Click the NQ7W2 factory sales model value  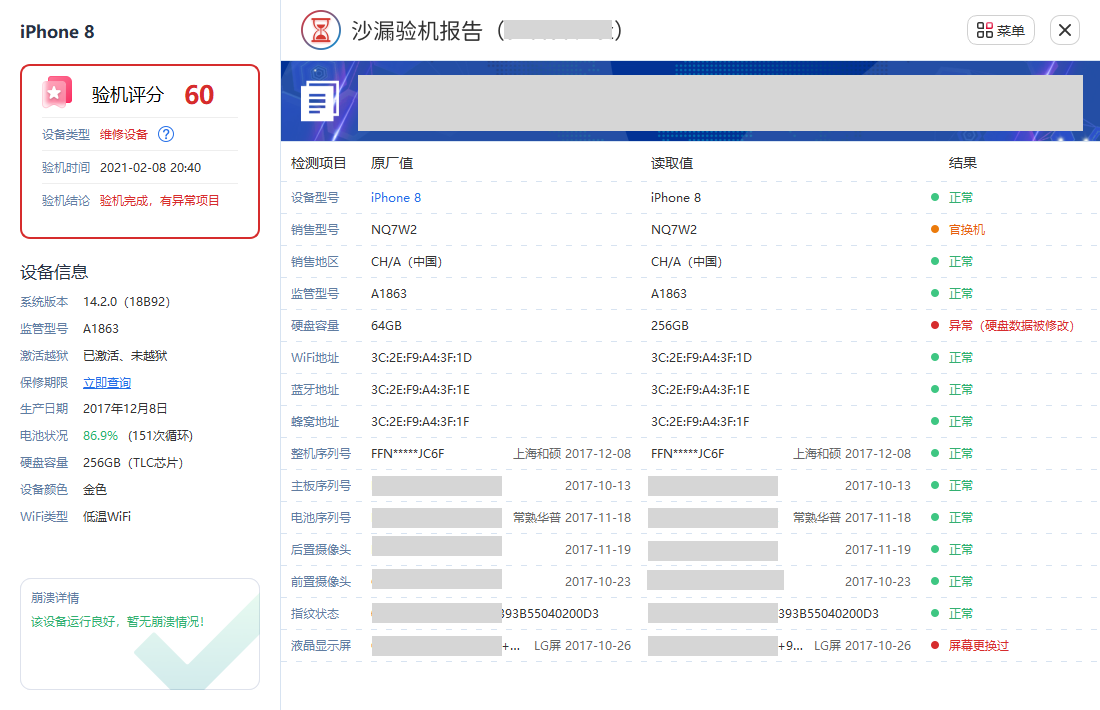click(x=394, y=229)
